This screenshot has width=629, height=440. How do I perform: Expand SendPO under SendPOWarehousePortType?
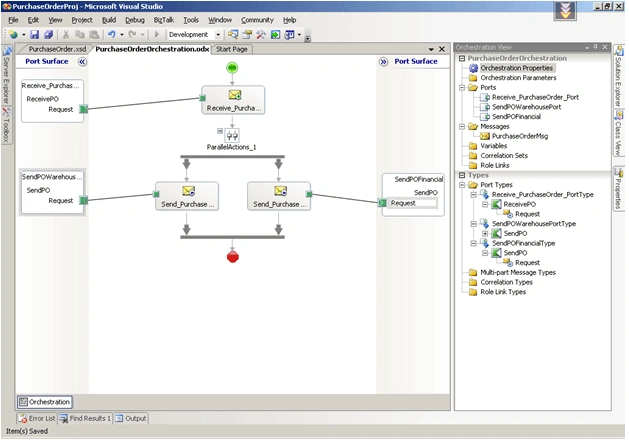pos(485,233)
